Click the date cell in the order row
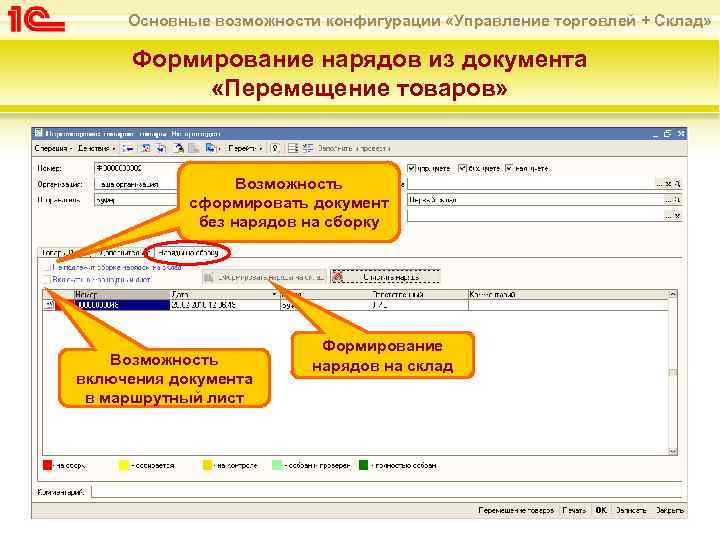Image resolution: width=720 pixels, height=540 pixels. (x=225, y=305)
